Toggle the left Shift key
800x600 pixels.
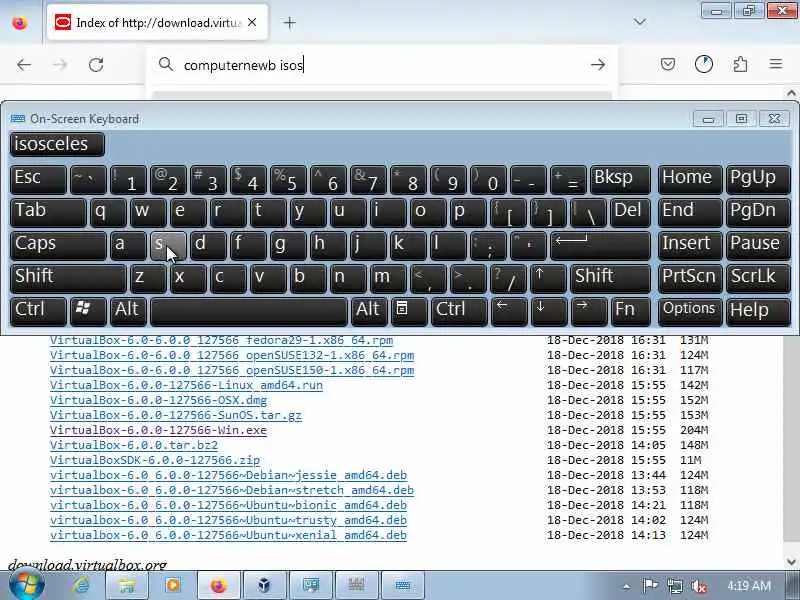(68, 278)
